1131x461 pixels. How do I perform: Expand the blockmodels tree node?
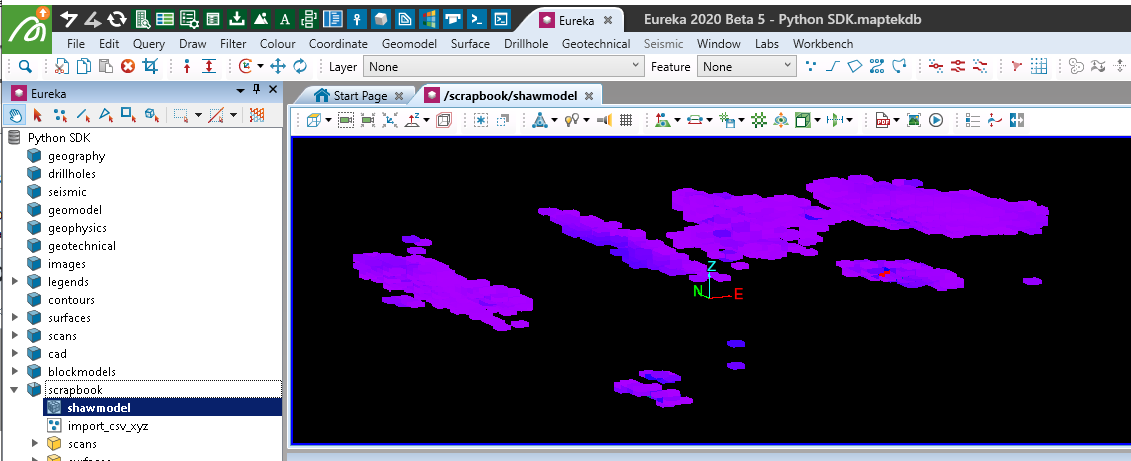15,372
